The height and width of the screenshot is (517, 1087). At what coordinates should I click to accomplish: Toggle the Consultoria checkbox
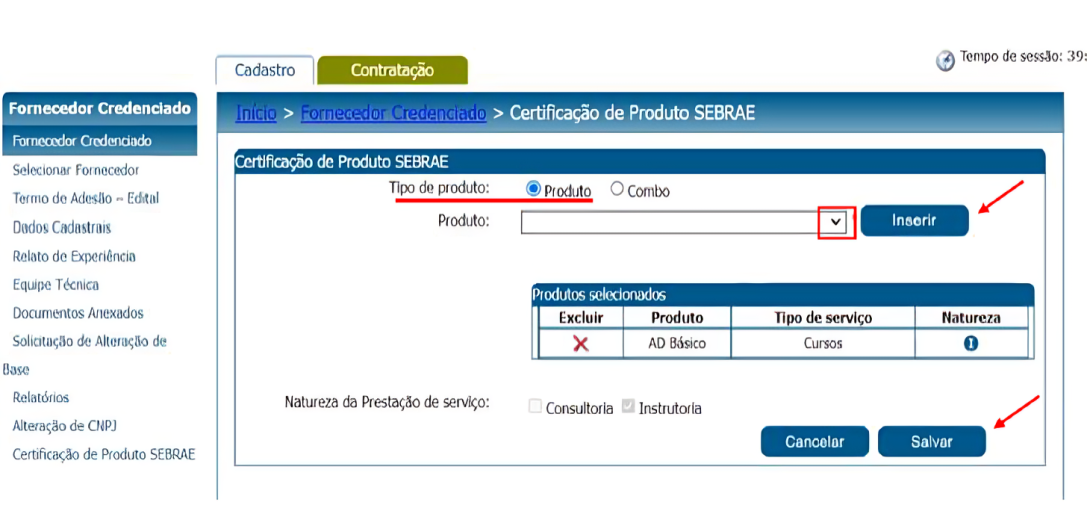(x=535, y=407)
